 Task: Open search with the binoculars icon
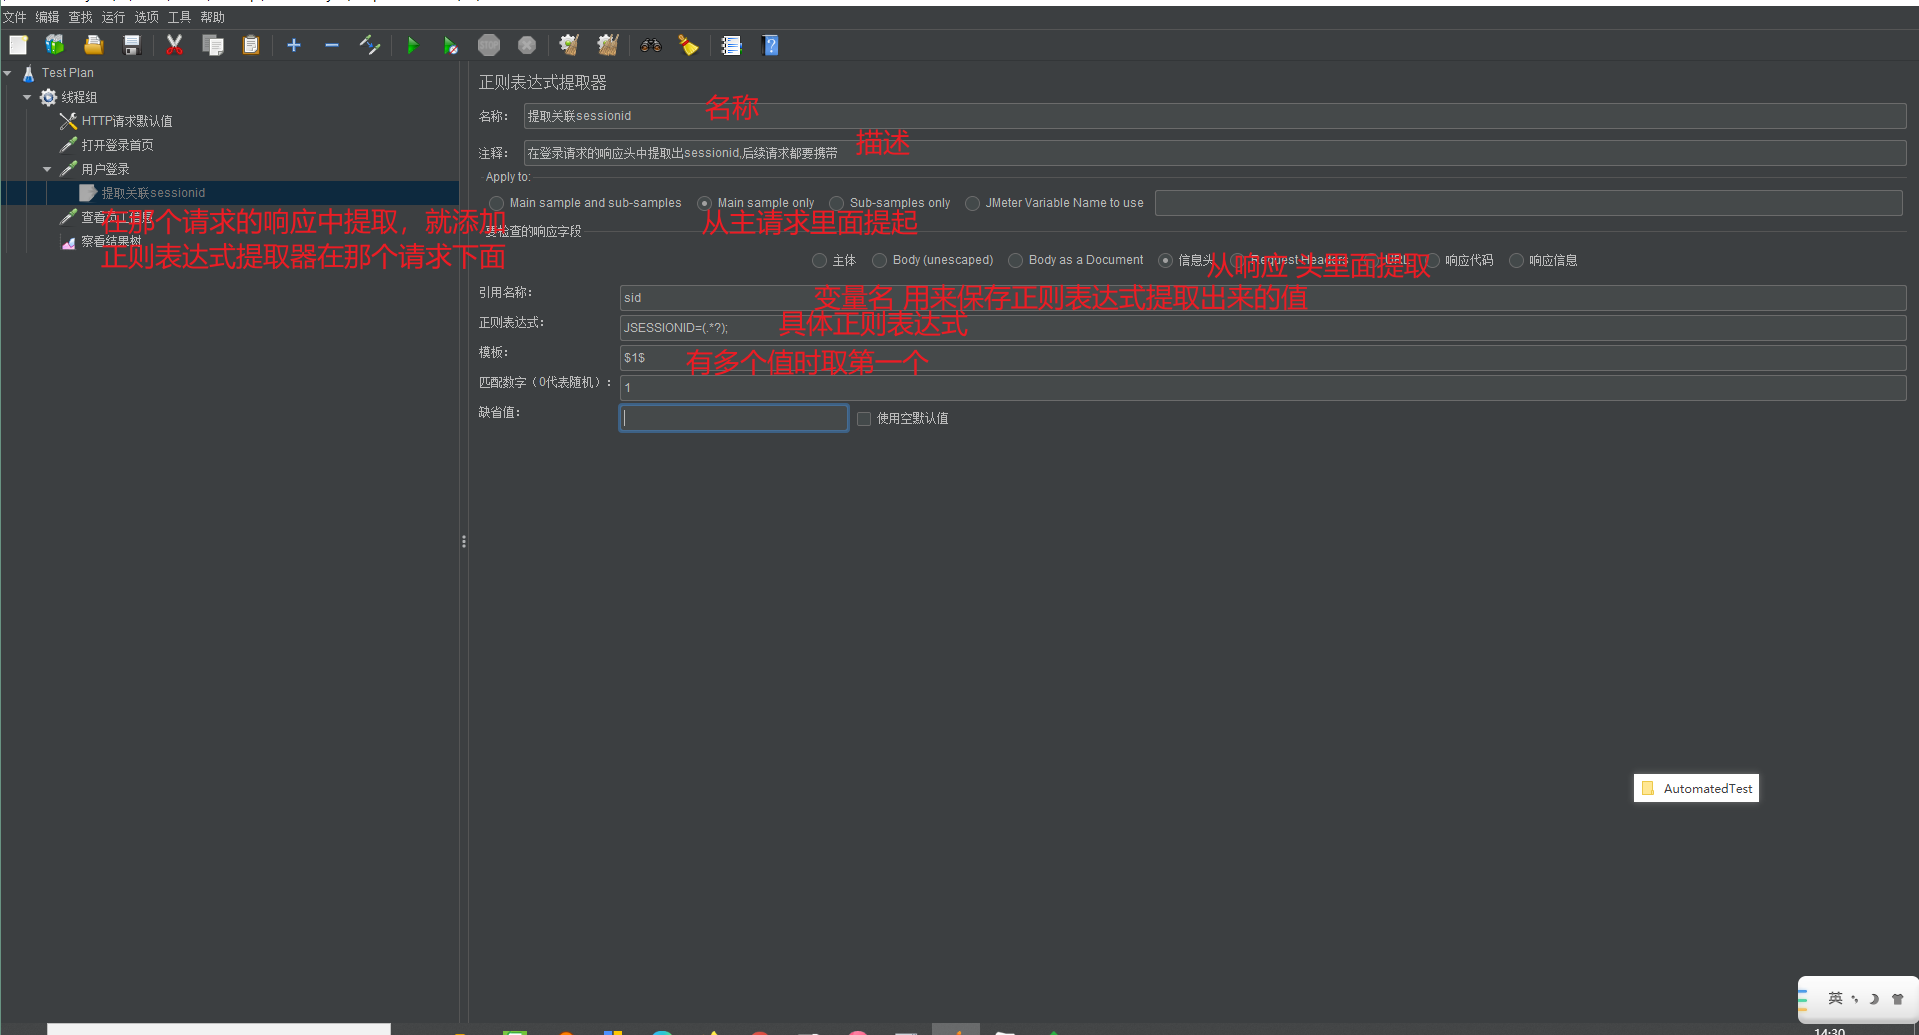[651, 45]
